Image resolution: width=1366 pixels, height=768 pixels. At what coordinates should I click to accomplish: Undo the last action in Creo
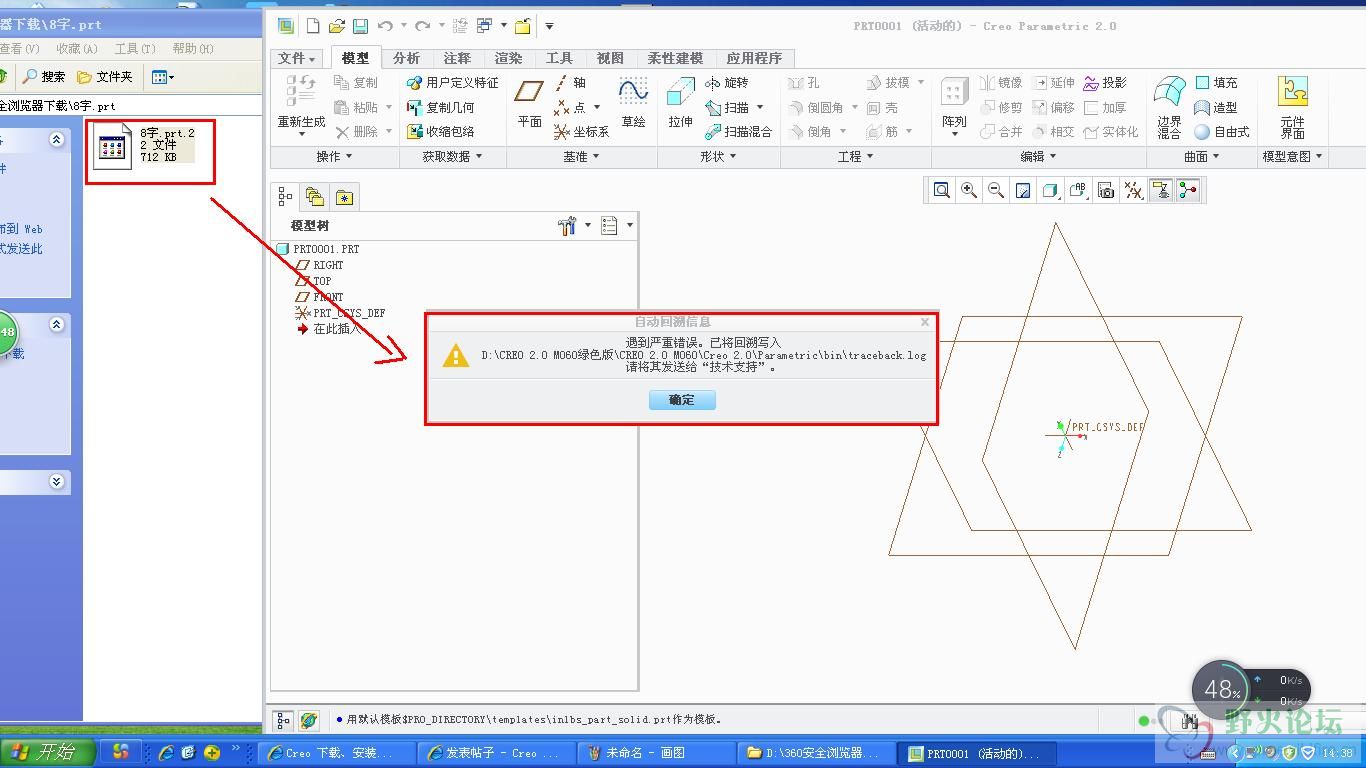tap(385, 26)
